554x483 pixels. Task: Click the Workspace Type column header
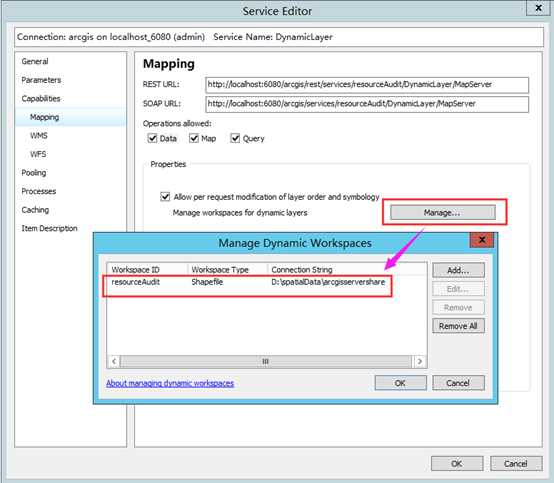coord(227,270)
